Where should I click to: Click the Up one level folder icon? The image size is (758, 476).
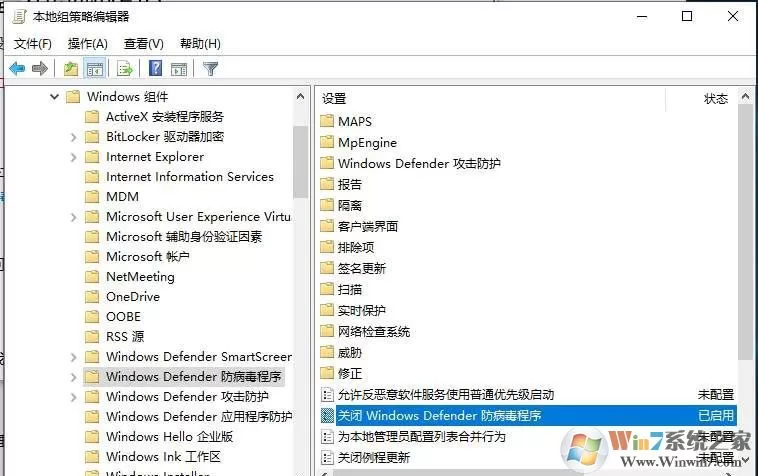pyautogui.click(x=71, y=69)
